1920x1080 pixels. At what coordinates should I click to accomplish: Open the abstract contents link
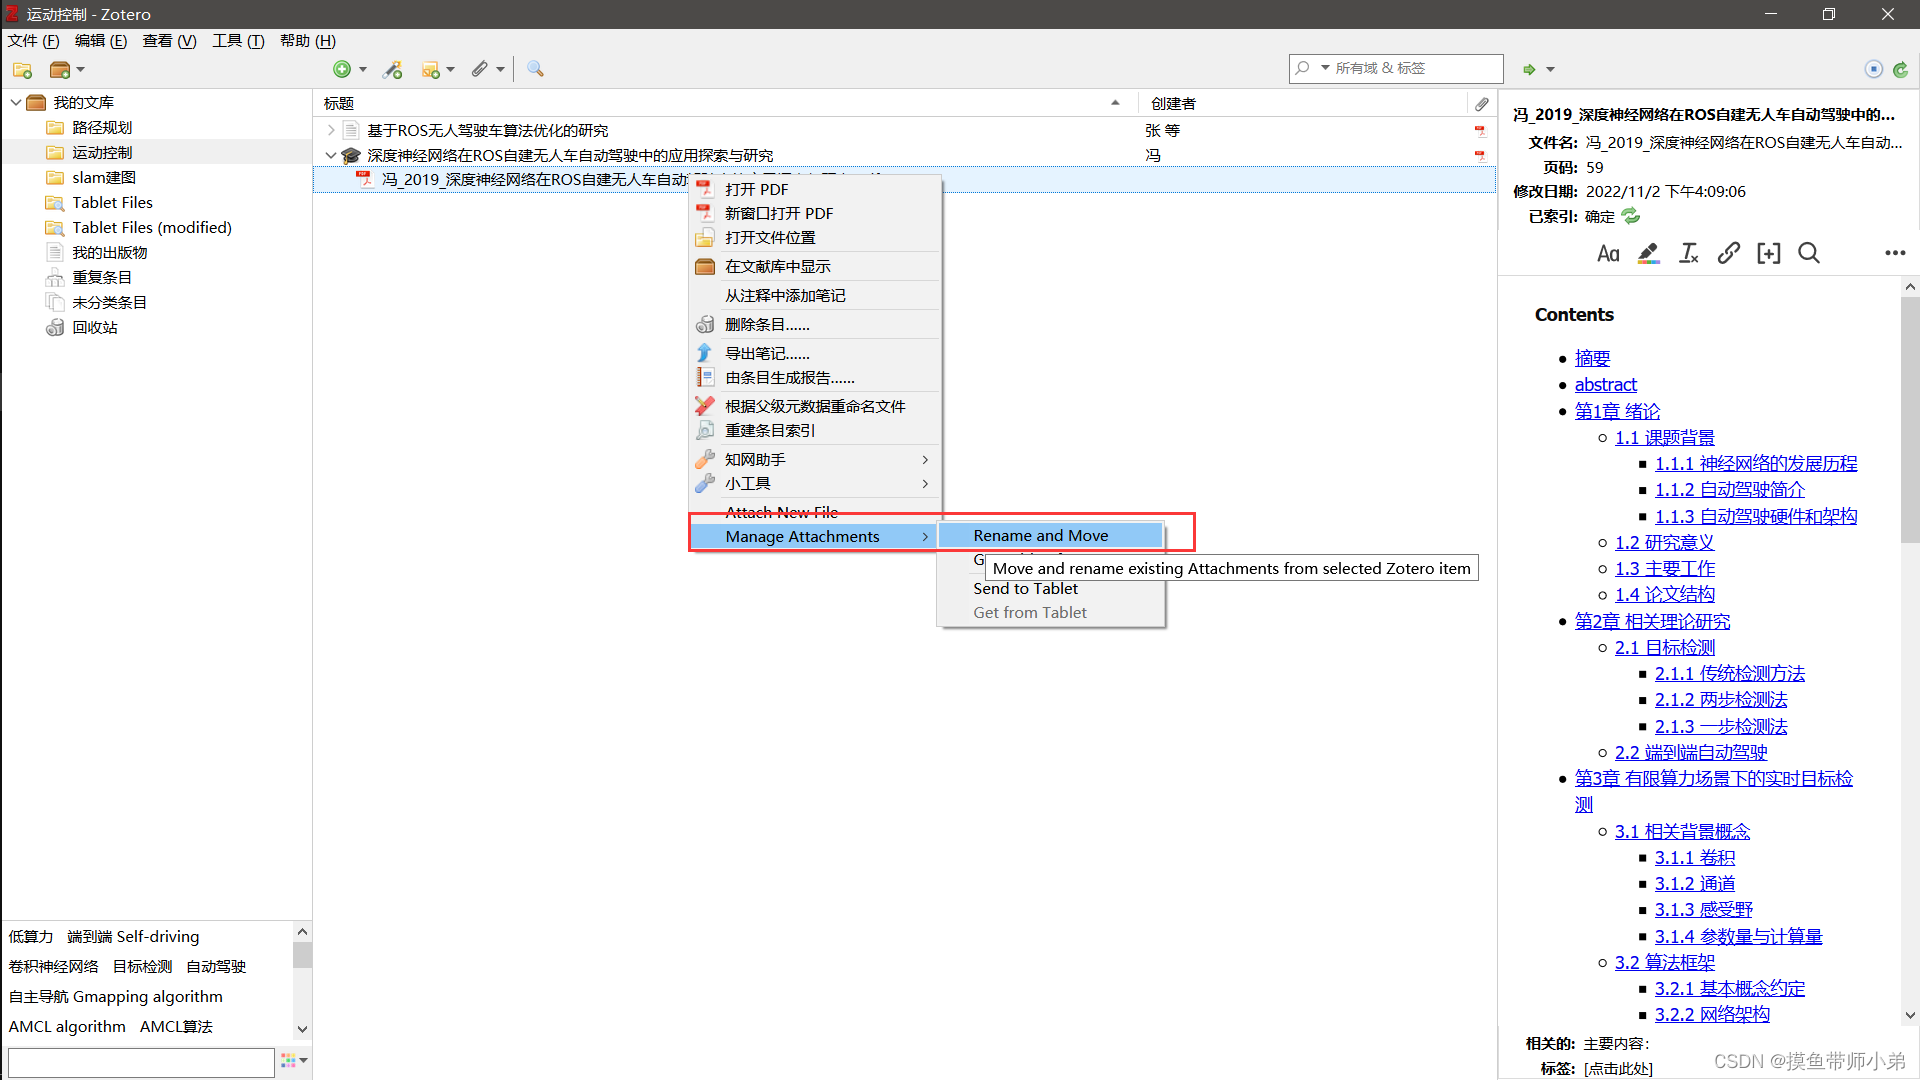click(1605, 385)
